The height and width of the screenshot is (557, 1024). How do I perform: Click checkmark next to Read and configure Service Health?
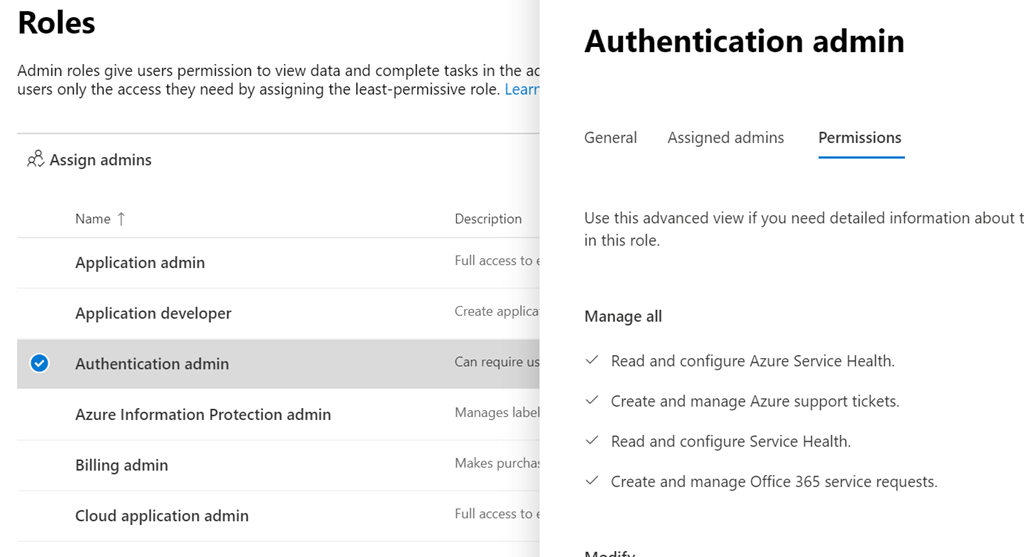coord(592,441)
